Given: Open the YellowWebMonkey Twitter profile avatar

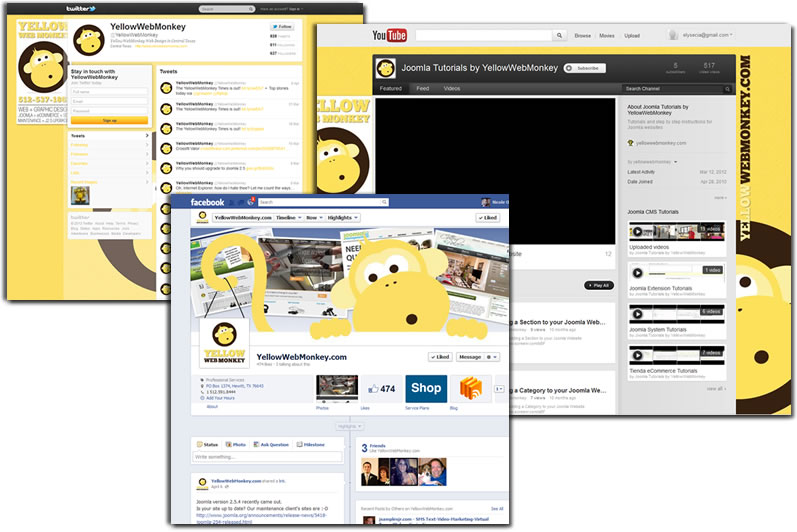Looking at the screenshot, I should (x=89, y=40).
